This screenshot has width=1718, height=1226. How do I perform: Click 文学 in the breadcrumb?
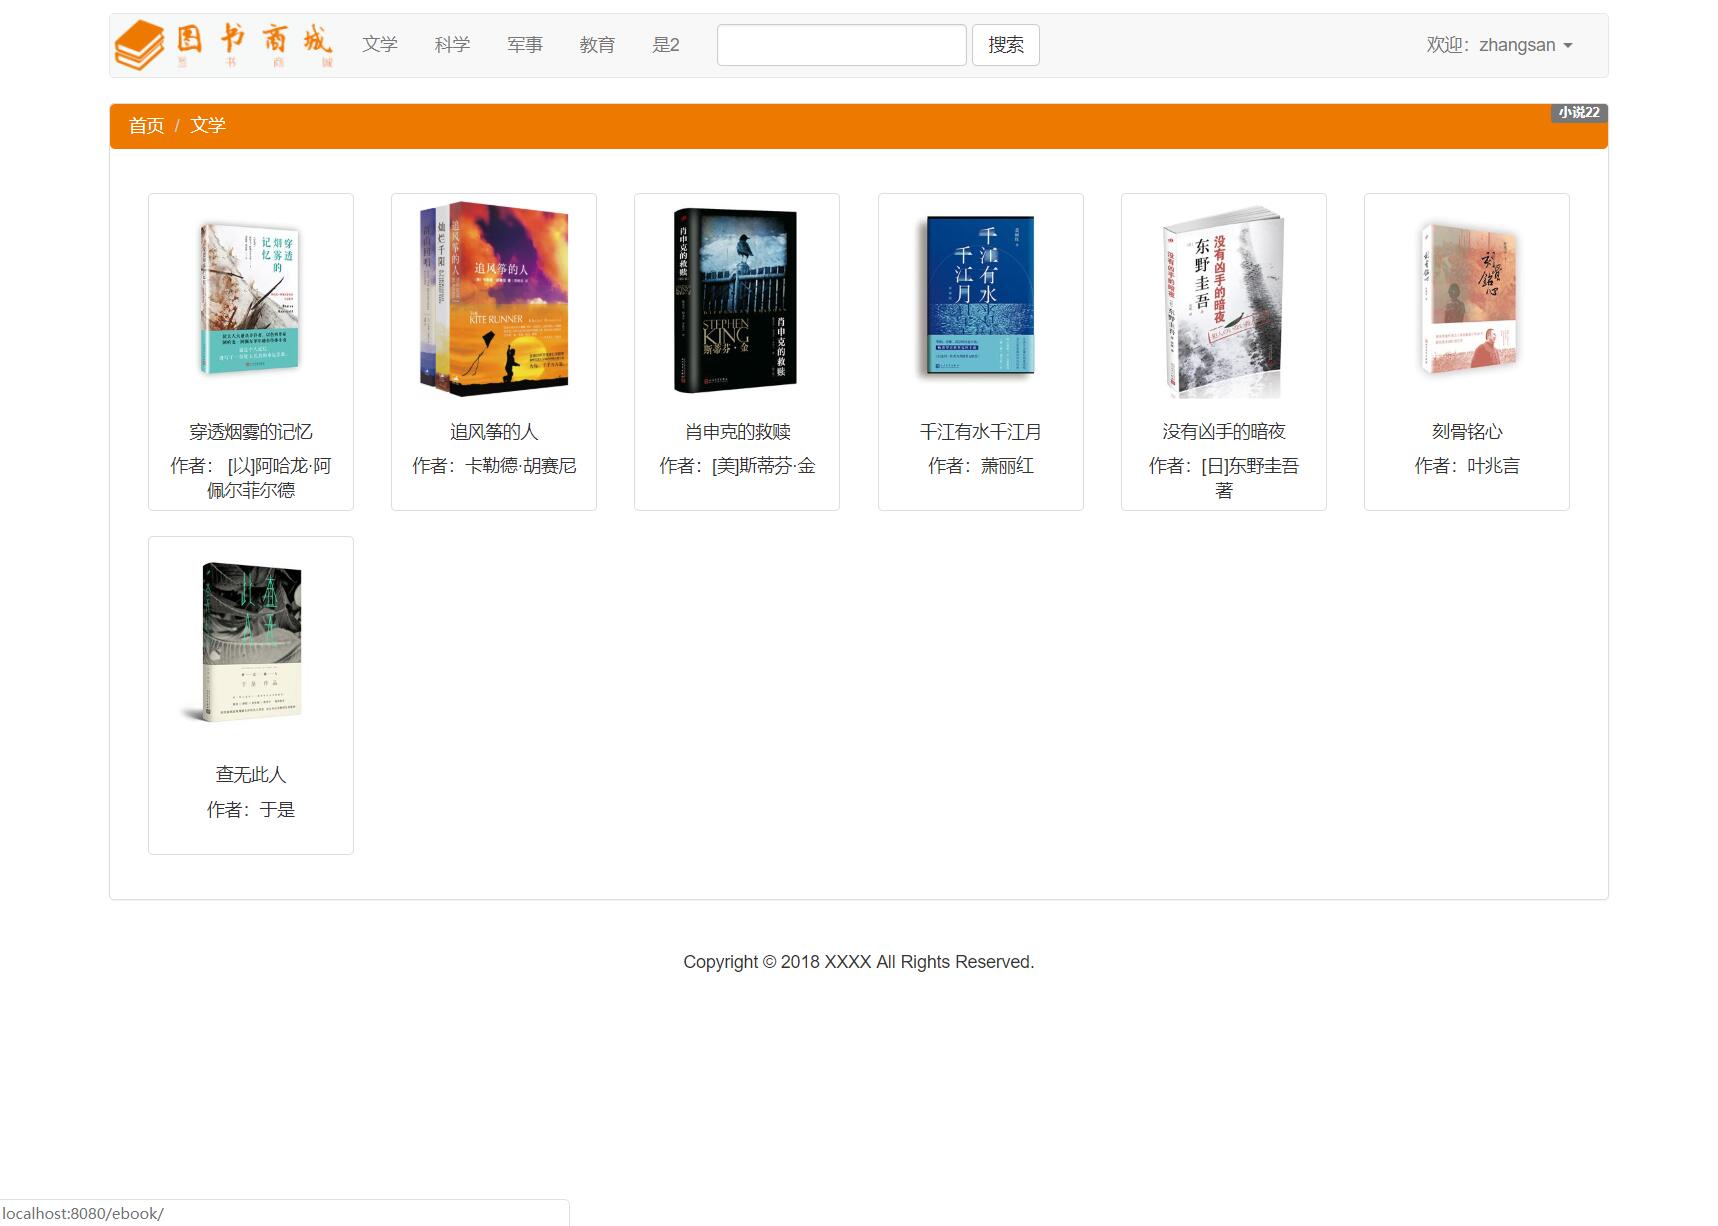pos(208,126)
